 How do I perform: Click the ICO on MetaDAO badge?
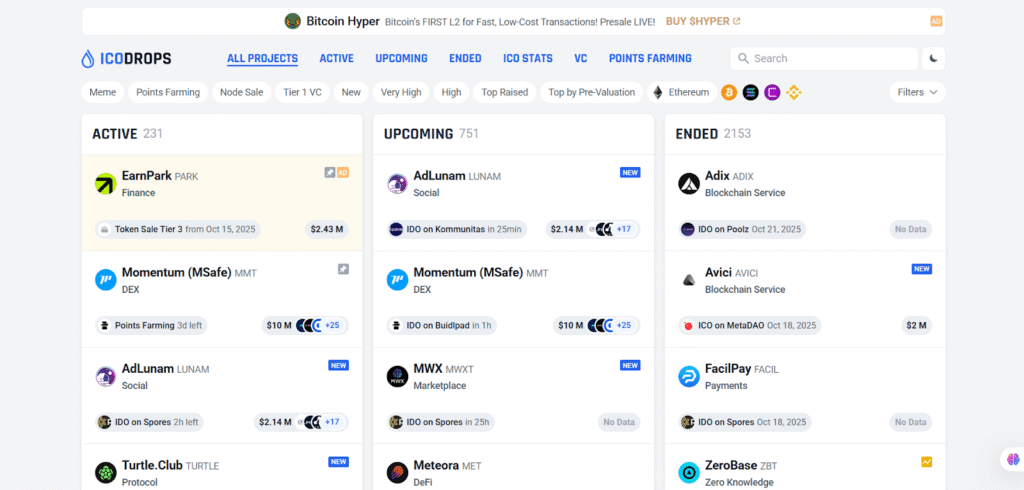(x=750, y=325)
